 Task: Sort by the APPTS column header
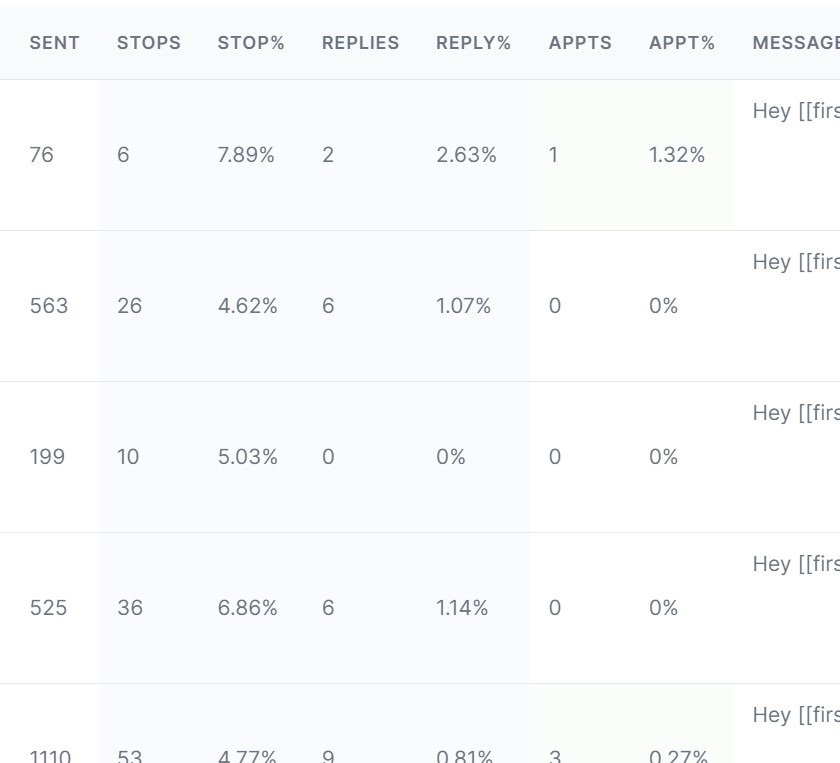(x=580, y=43)
